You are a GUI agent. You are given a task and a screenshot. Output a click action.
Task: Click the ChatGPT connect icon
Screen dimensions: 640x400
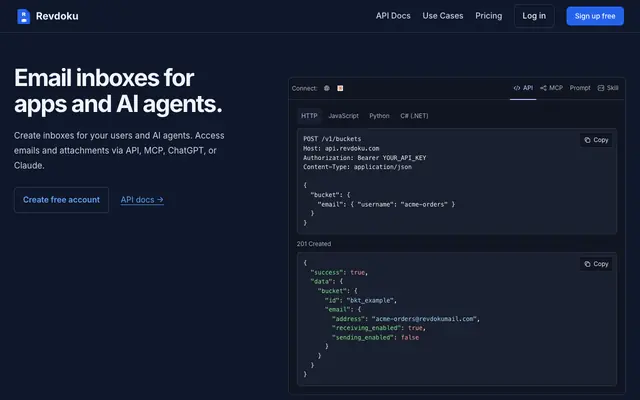click(327, 88)
